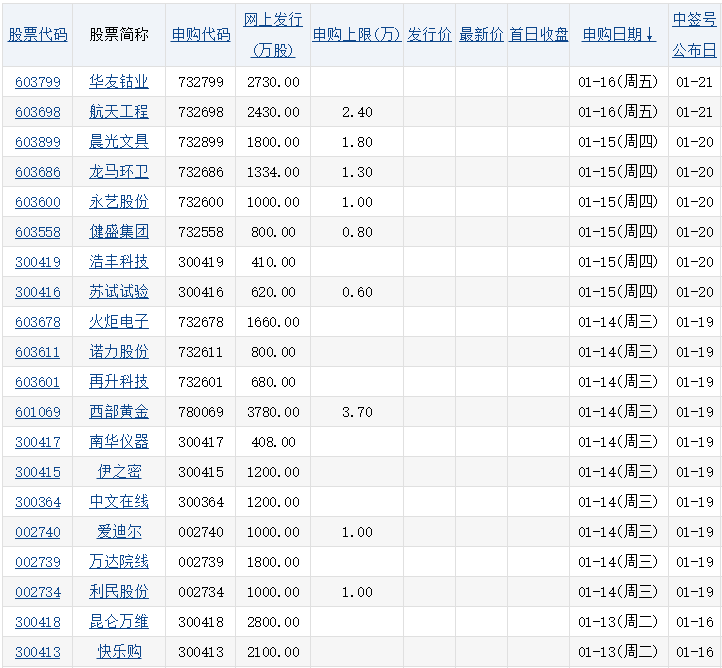This screenshot has width=722, height=668.
Task: Open stock code 603799 link
Action: (x=38, y=82)
